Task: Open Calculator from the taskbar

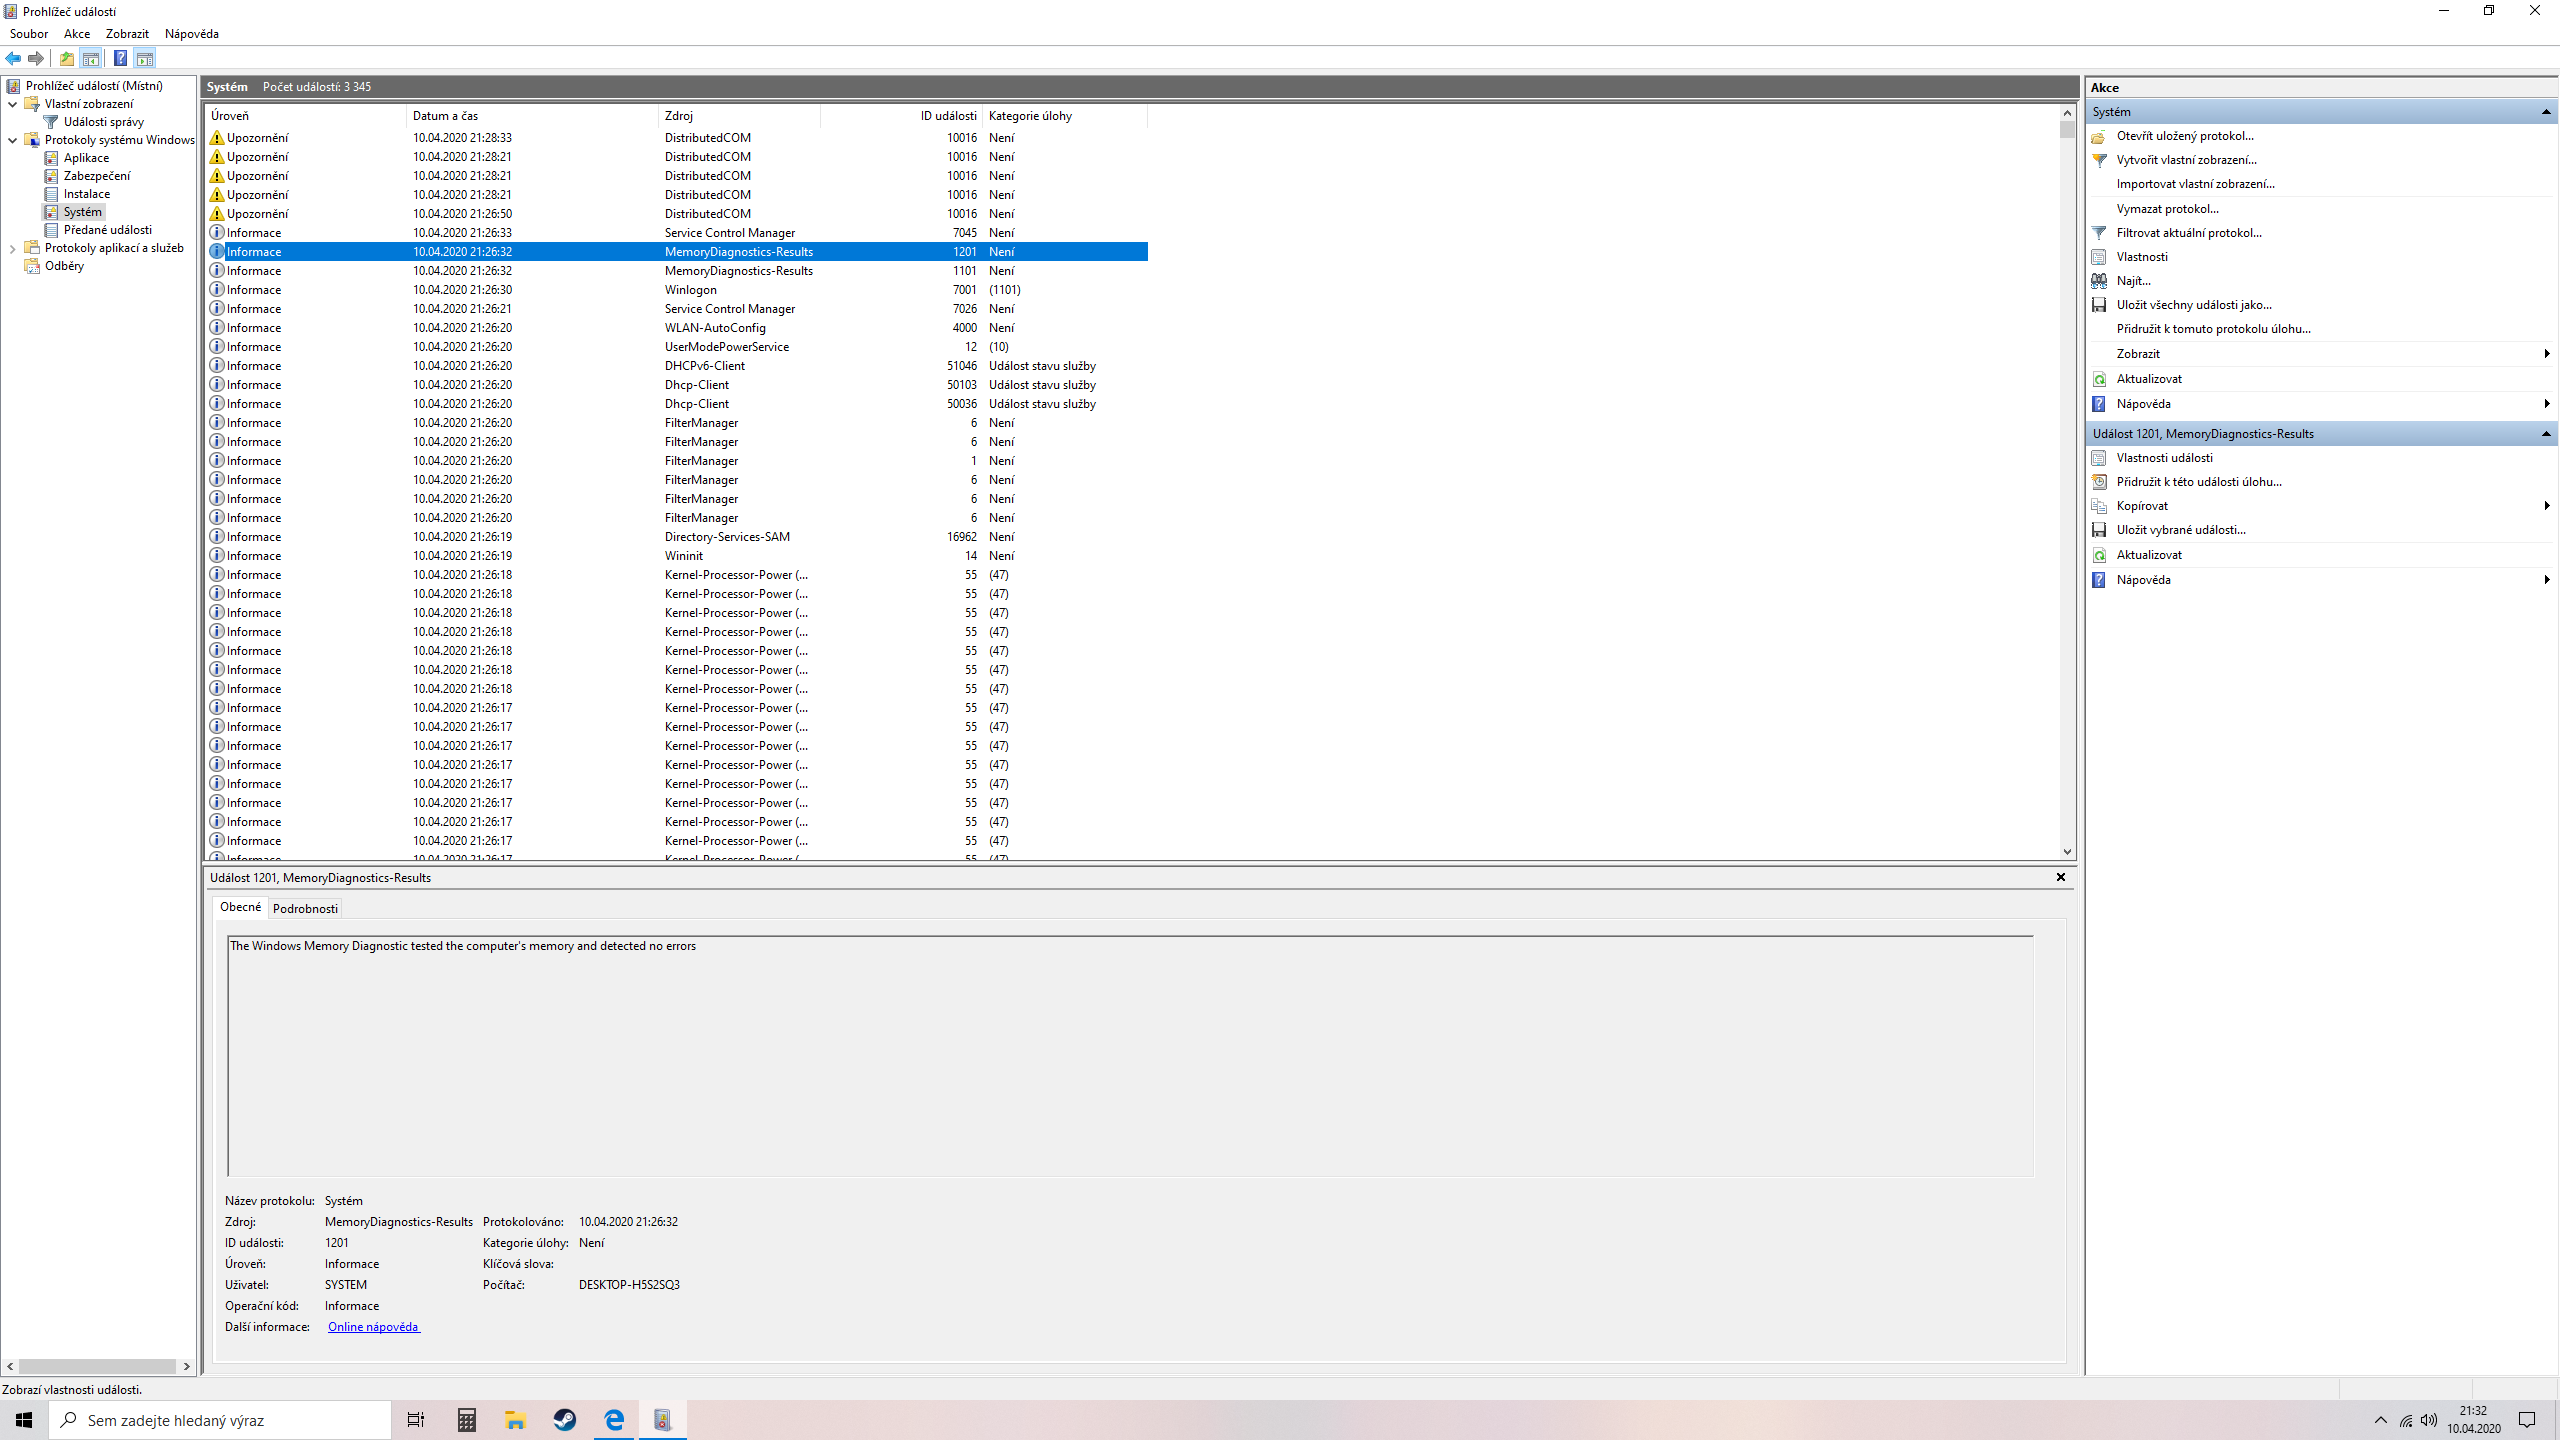Action: tap(466, 1420)
